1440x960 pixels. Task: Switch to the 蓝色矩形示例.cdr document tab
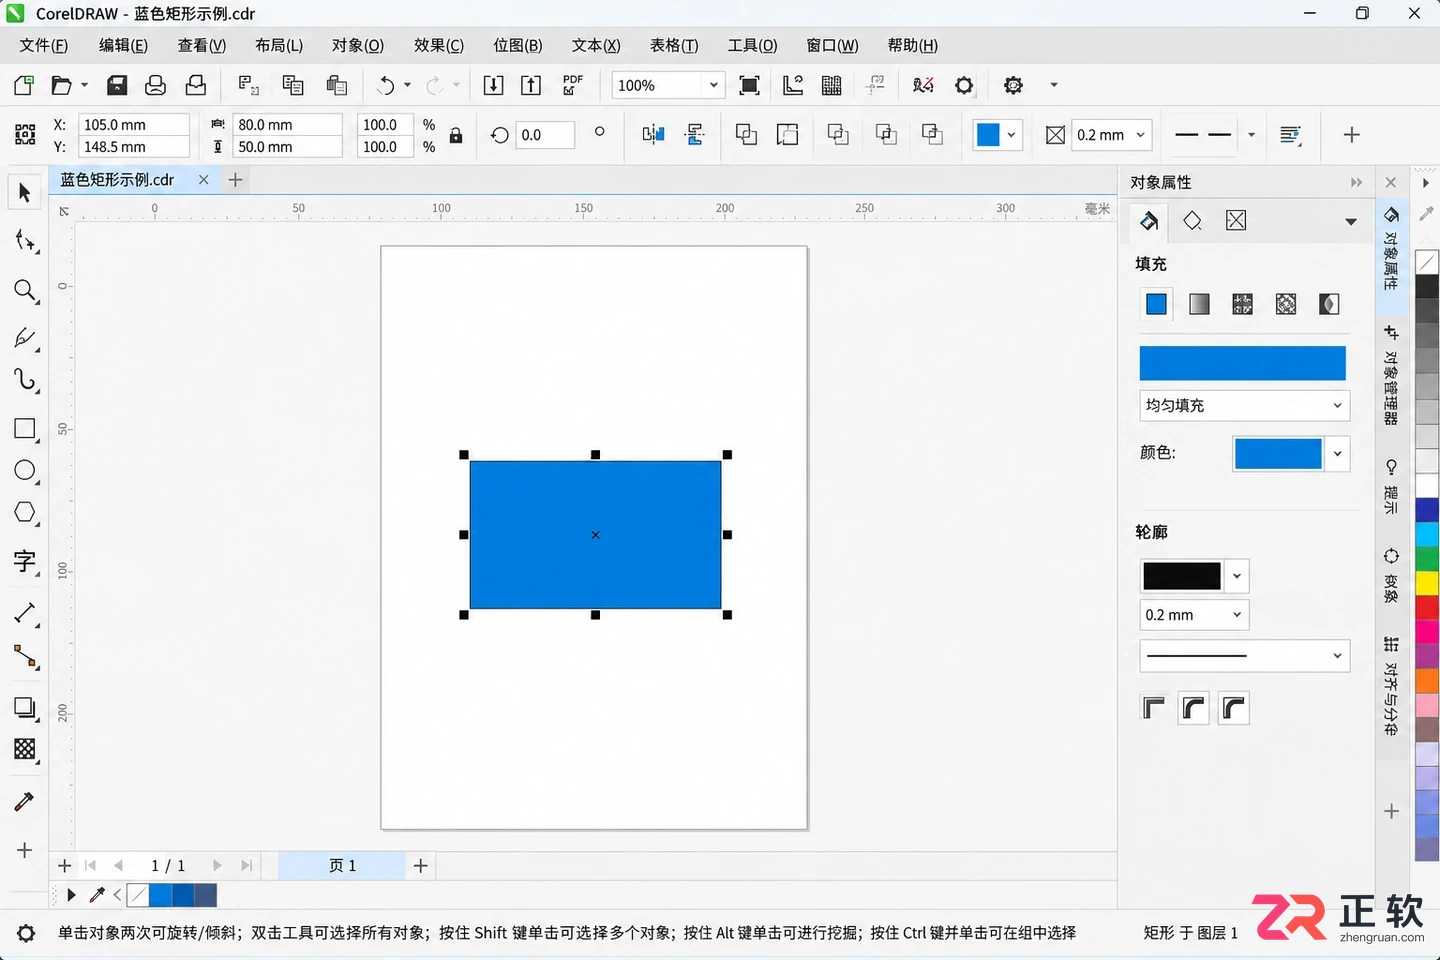[117, 180]
